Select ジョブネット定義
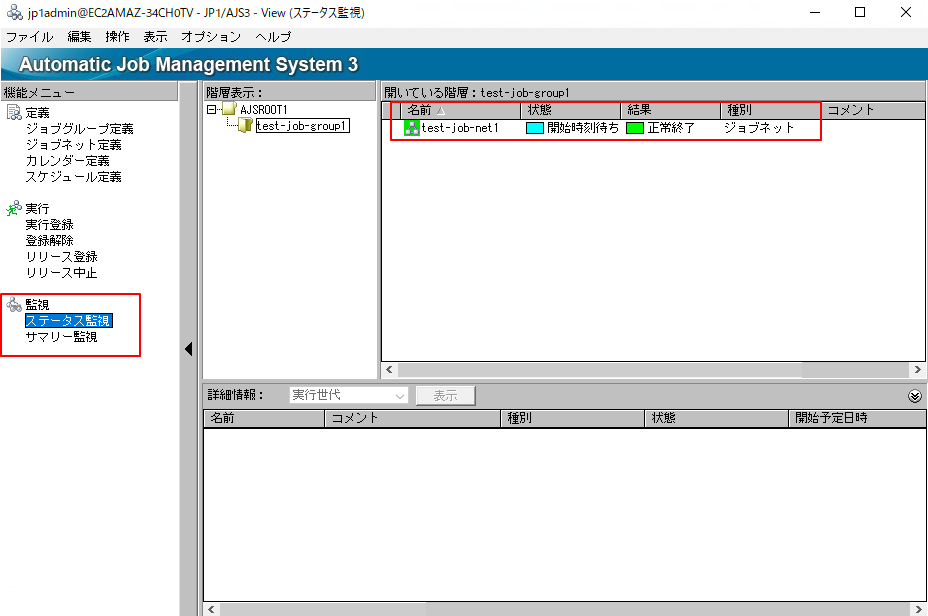928x616 pixels. [x=73, y=144]
